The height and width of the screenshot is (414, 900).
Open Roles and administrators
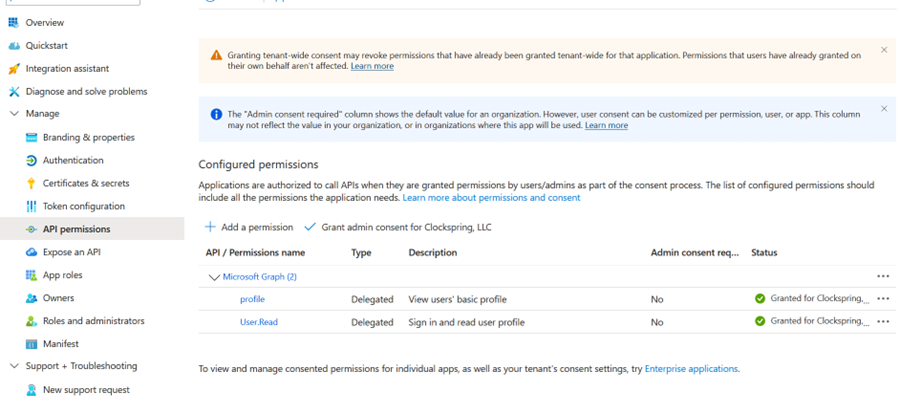[x=94, y=321]
